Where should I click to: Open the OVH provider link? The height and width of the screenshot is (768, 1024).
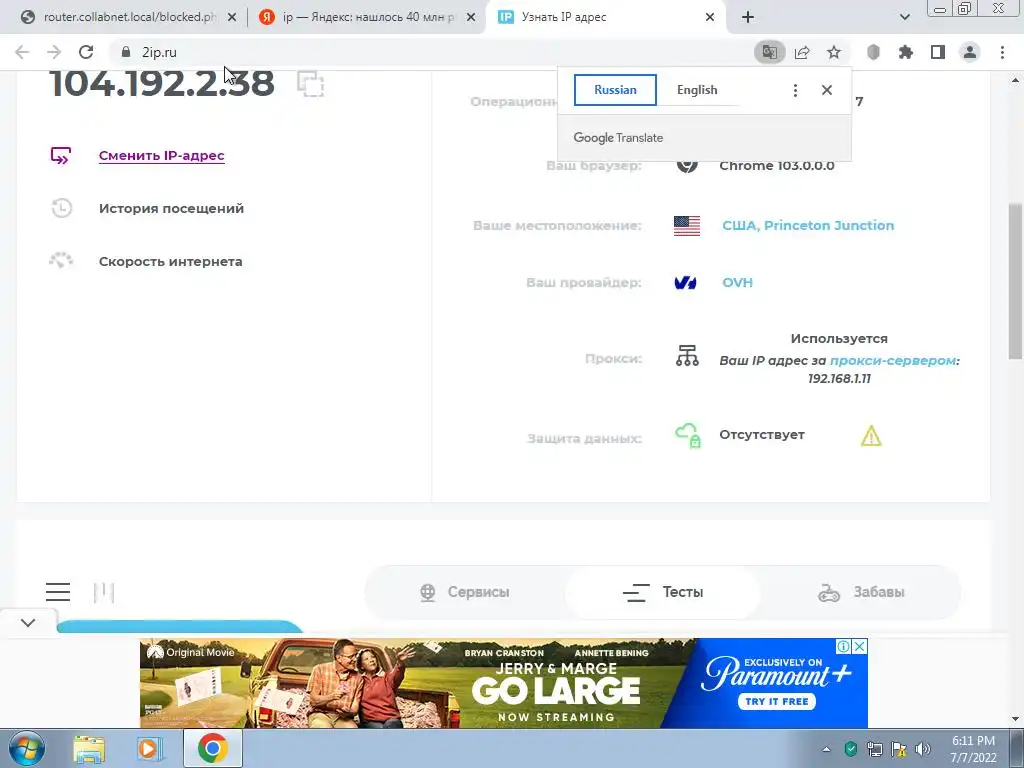tap(737, 283)
